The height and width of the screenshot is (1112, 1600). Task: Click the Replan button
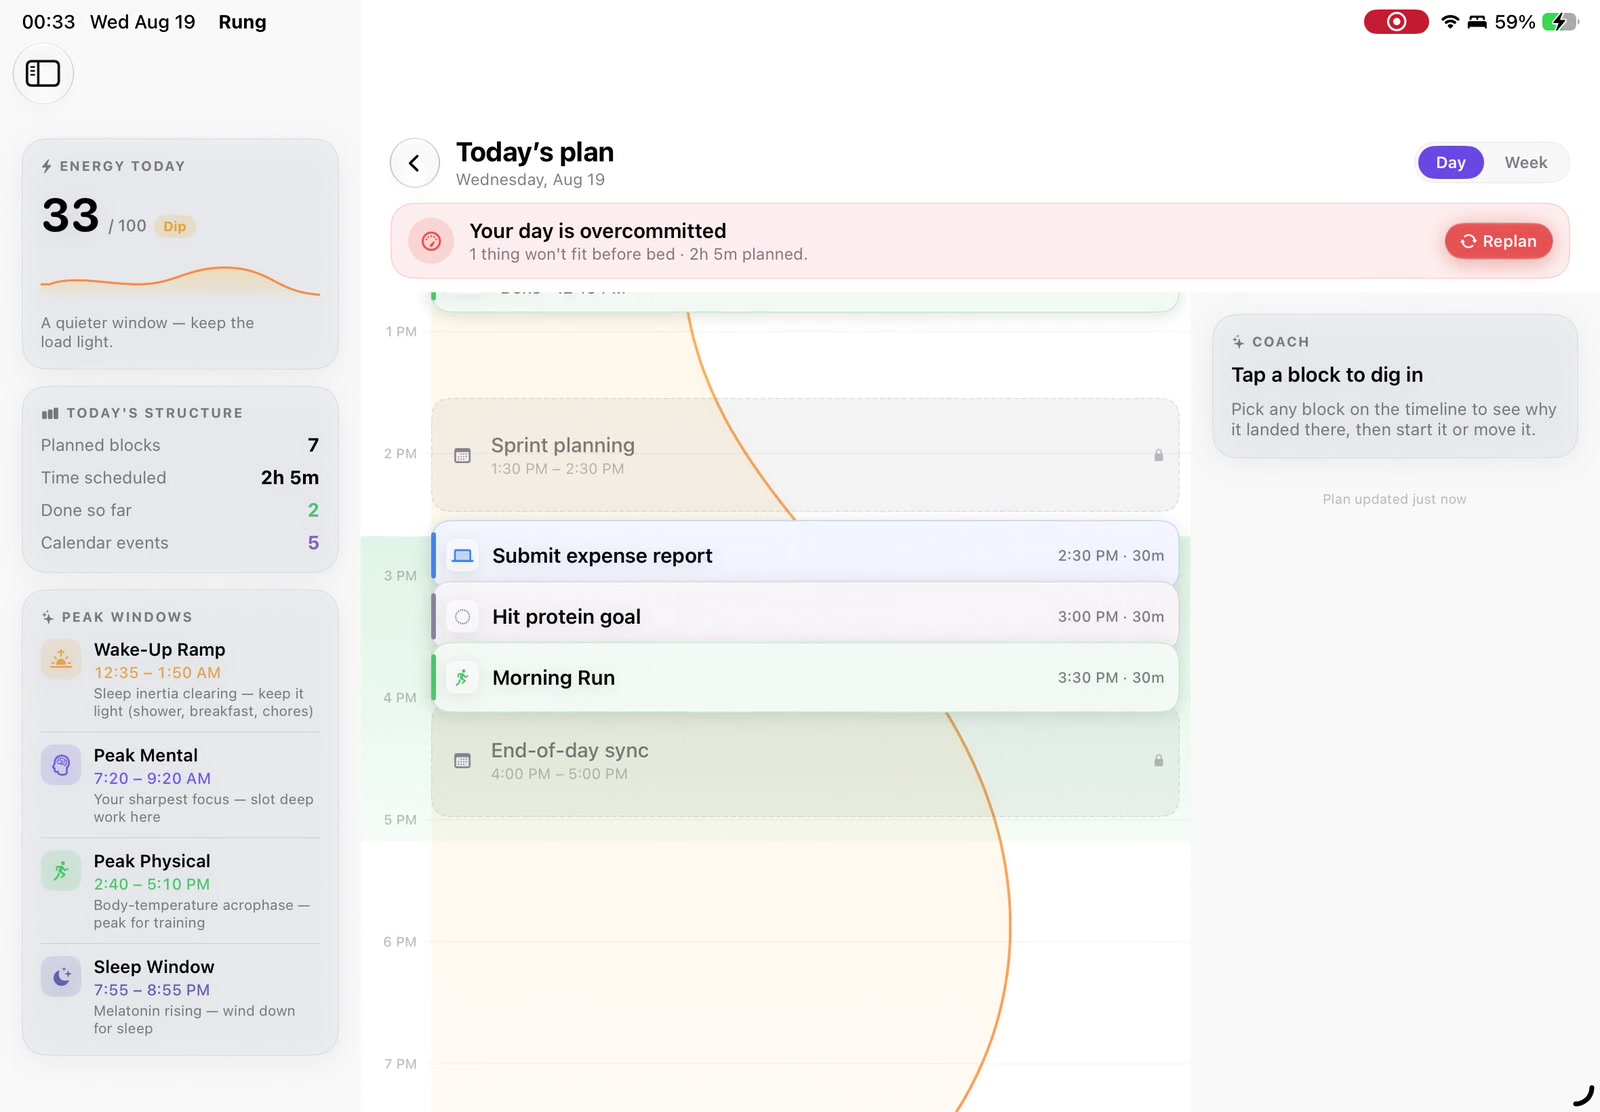(1498, 241)
